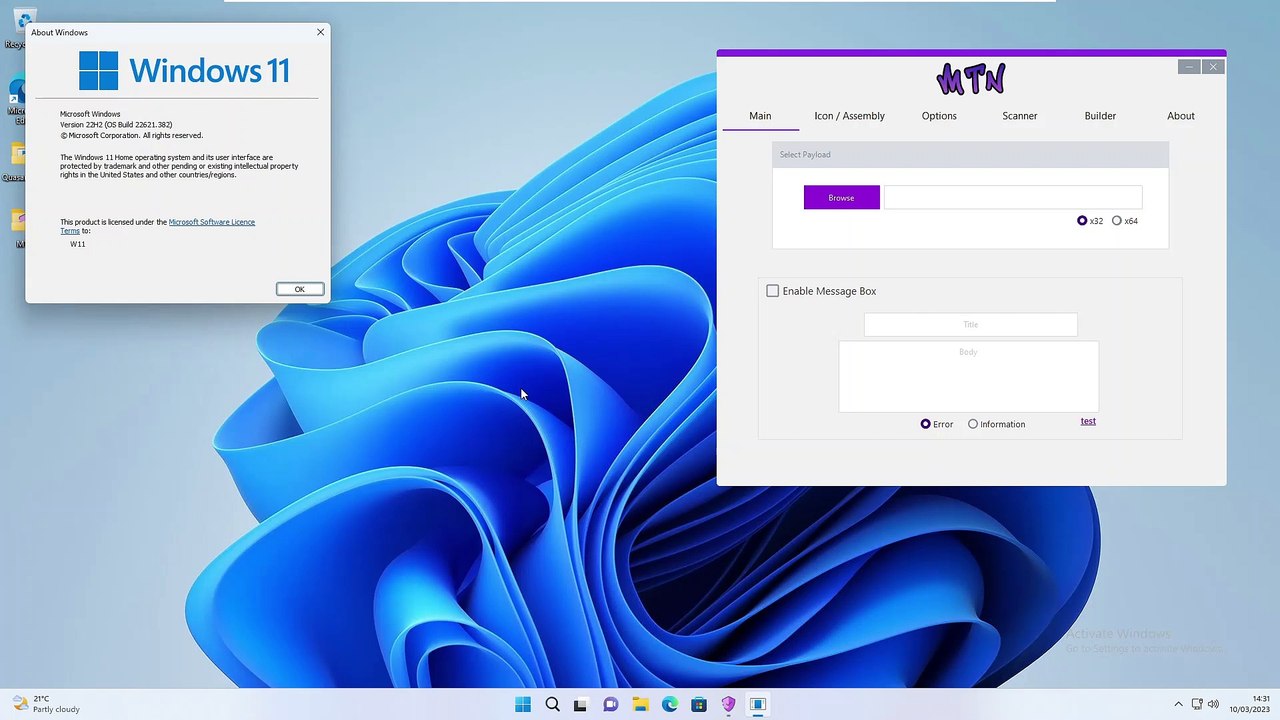
Task: Click the MTN logo
Action: 971,78
